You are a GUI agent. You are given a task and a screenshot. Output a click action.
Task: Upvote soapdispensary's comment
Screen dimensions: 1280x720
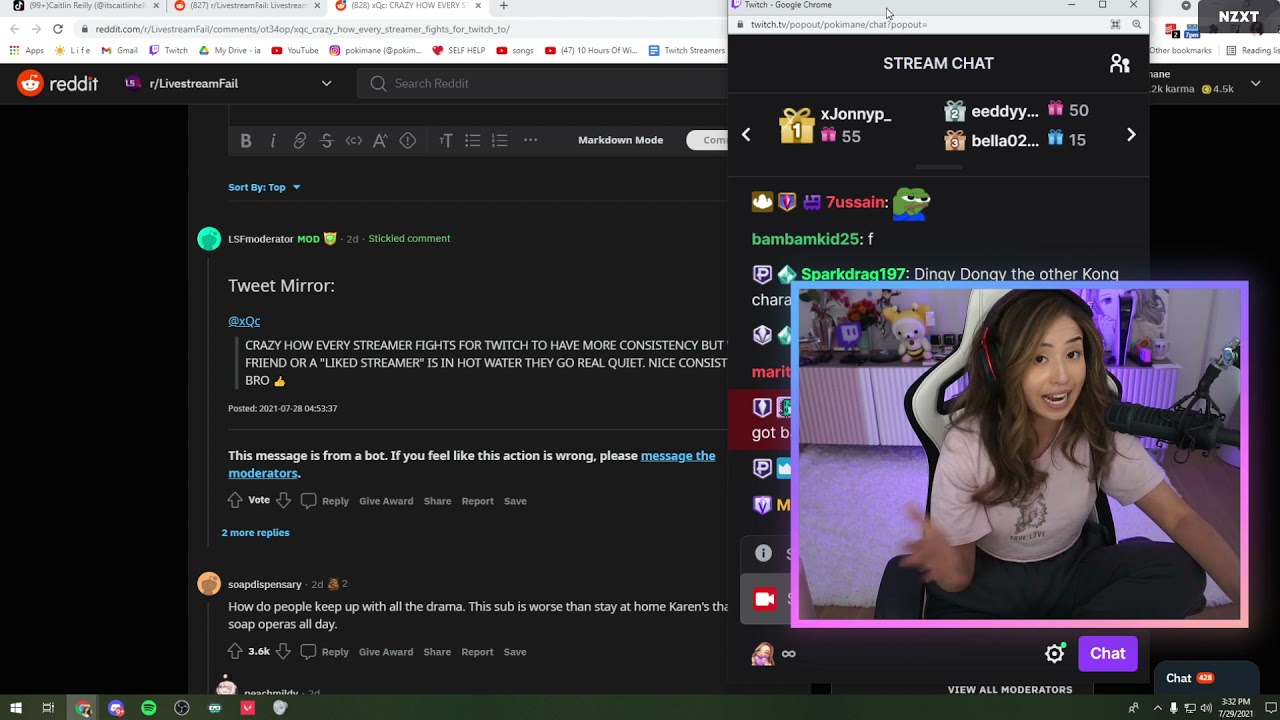click(235, 651)
